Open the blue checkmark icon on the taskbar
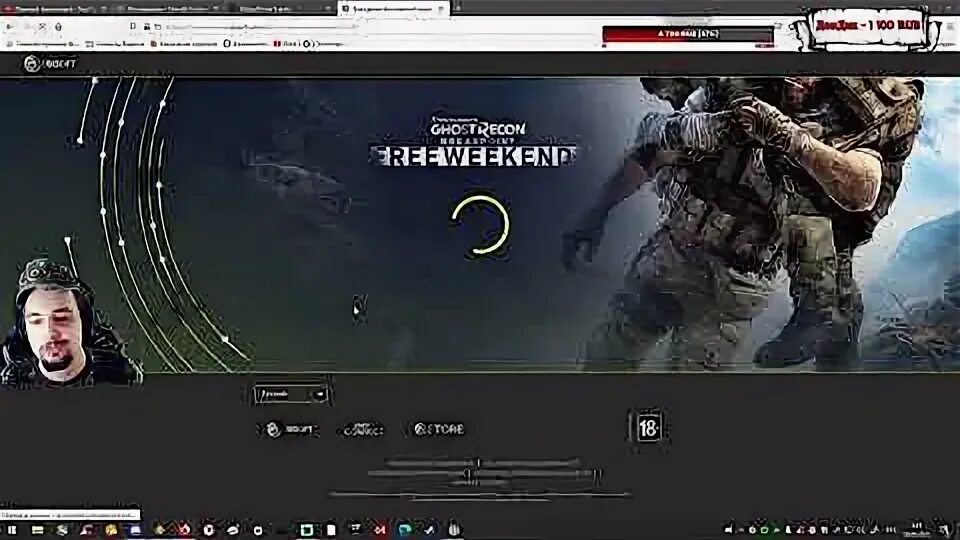The height and width of the screenshot is (540, 960). pos(429,530)
